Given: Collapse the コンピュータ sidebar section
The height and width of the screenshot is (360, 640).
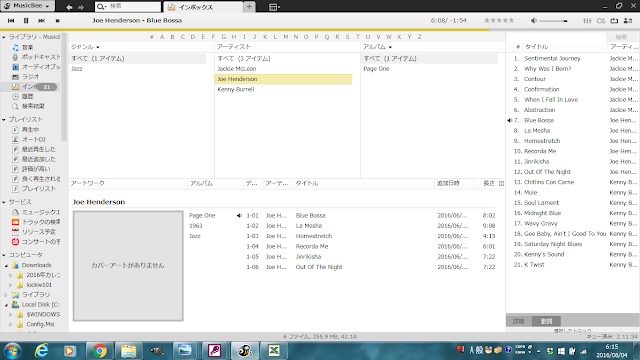Looking at the screenshot, I should click(4, 255).
